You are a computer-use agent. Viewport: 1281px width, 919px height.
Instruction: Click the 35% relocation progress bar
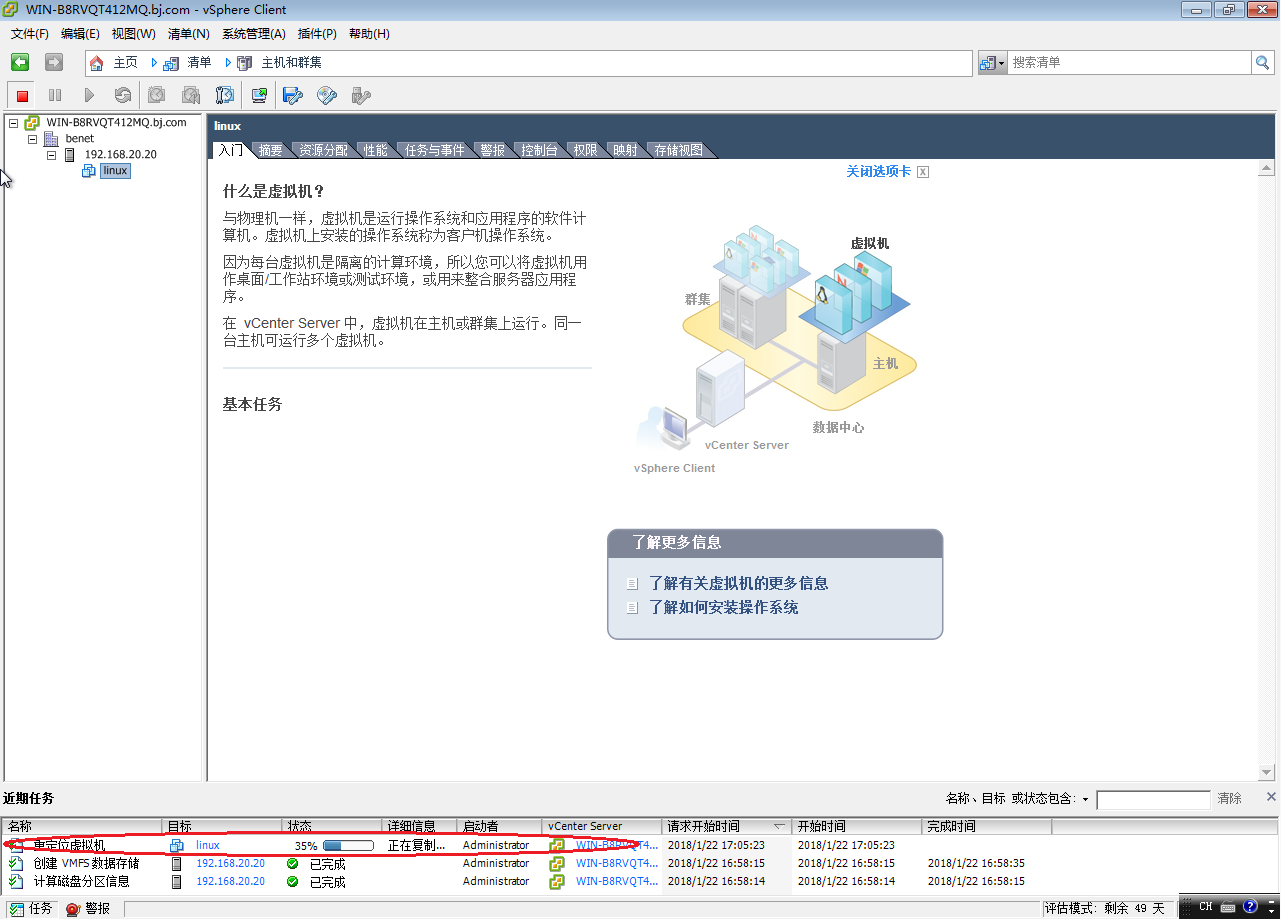[348, 846]
